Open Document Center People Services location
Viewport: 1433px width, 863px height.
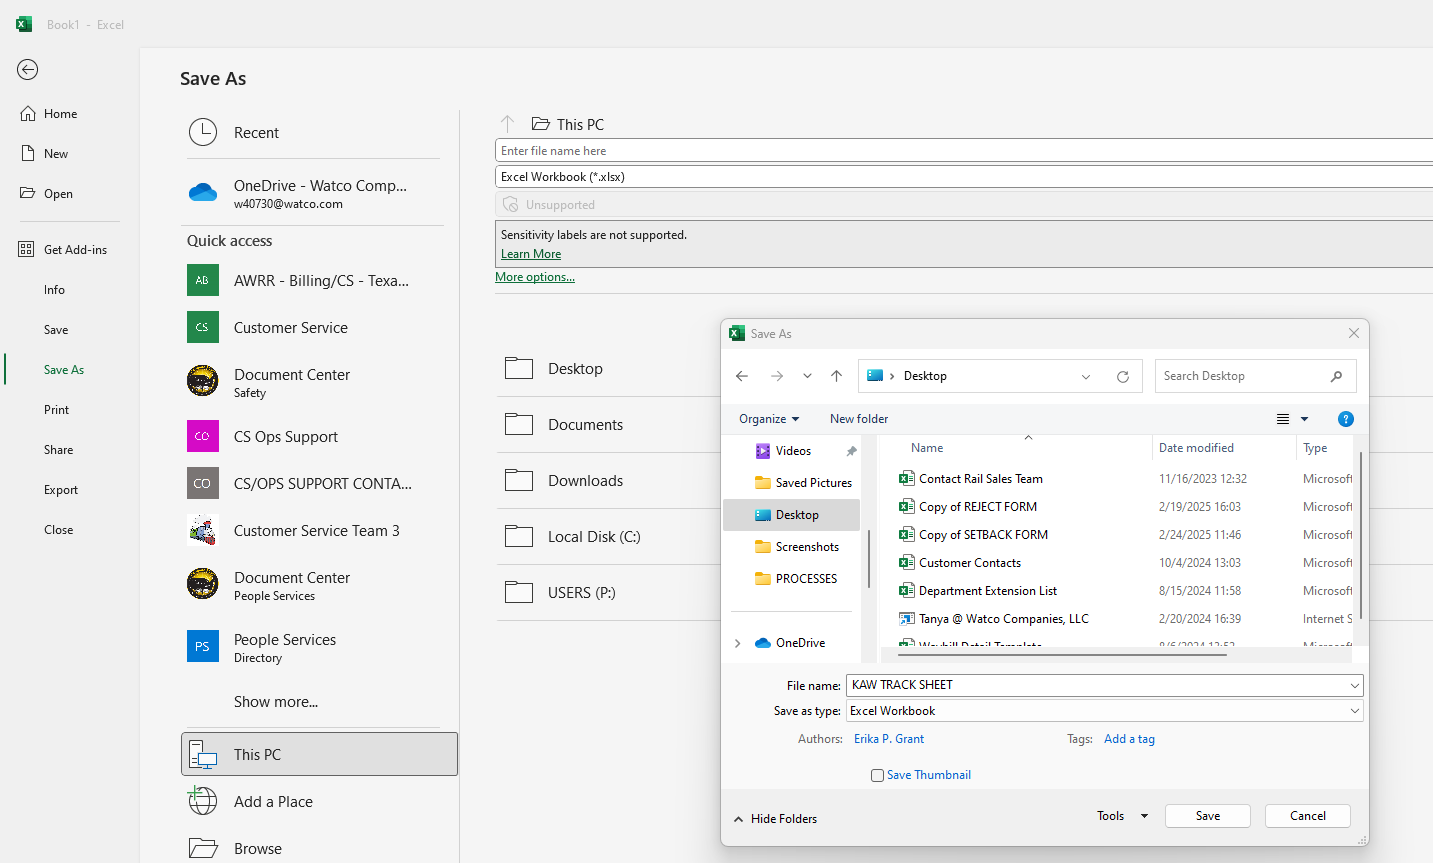(318, 585)
